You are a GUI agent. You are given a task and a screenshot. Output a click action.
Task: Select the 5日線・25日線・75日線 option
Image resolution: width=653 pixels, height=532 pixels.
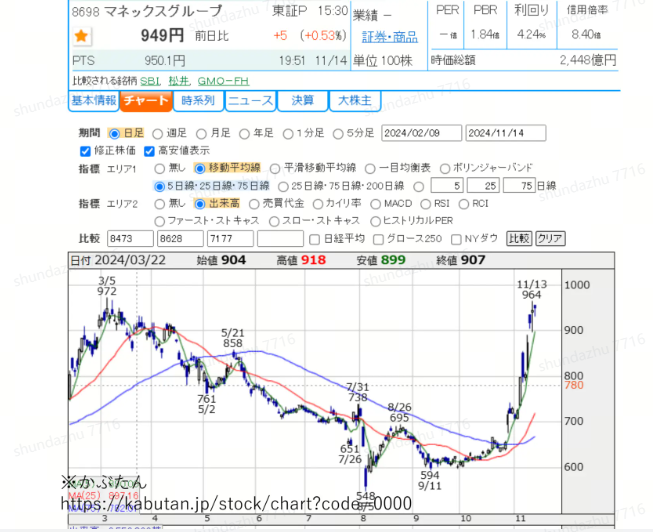point(159,187)
